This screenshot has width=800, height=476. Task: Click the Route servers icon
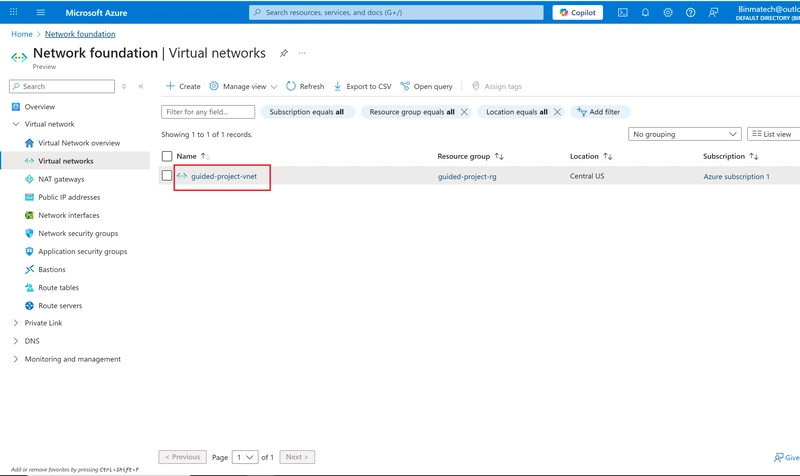pyautogui.click(x=30, y=306)
